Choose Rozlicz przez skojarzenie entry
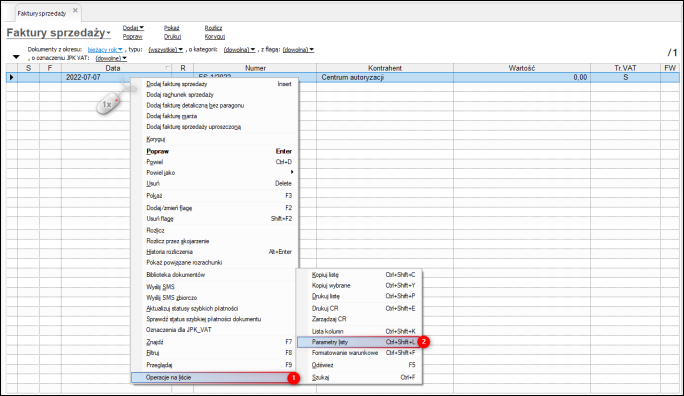 coord(215,241)
